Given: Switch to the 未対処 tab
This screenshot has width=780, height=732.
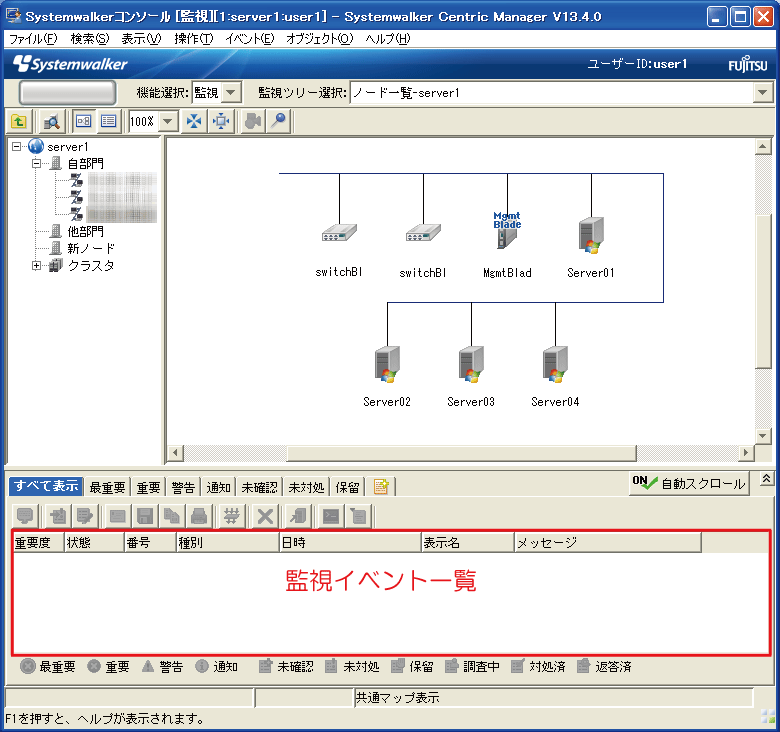Looking at the screenshot, I should [306, 487].
